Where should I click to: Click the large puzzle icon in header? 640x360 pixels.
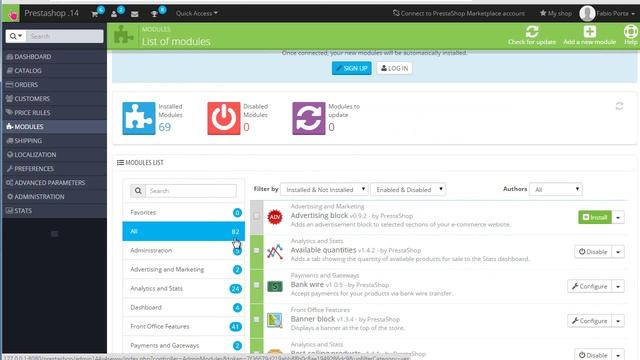tap(123, 35)
